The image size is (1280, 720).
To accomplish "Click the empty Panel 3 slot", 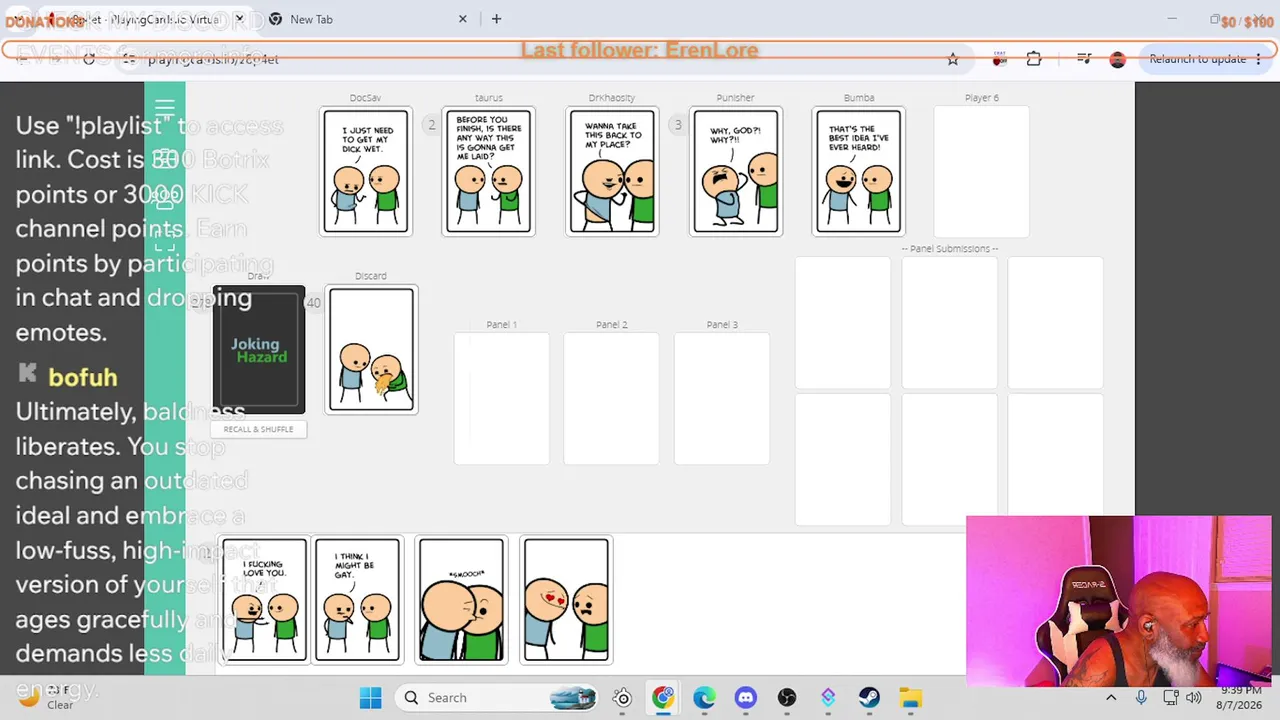I will (x=722, y=399).
